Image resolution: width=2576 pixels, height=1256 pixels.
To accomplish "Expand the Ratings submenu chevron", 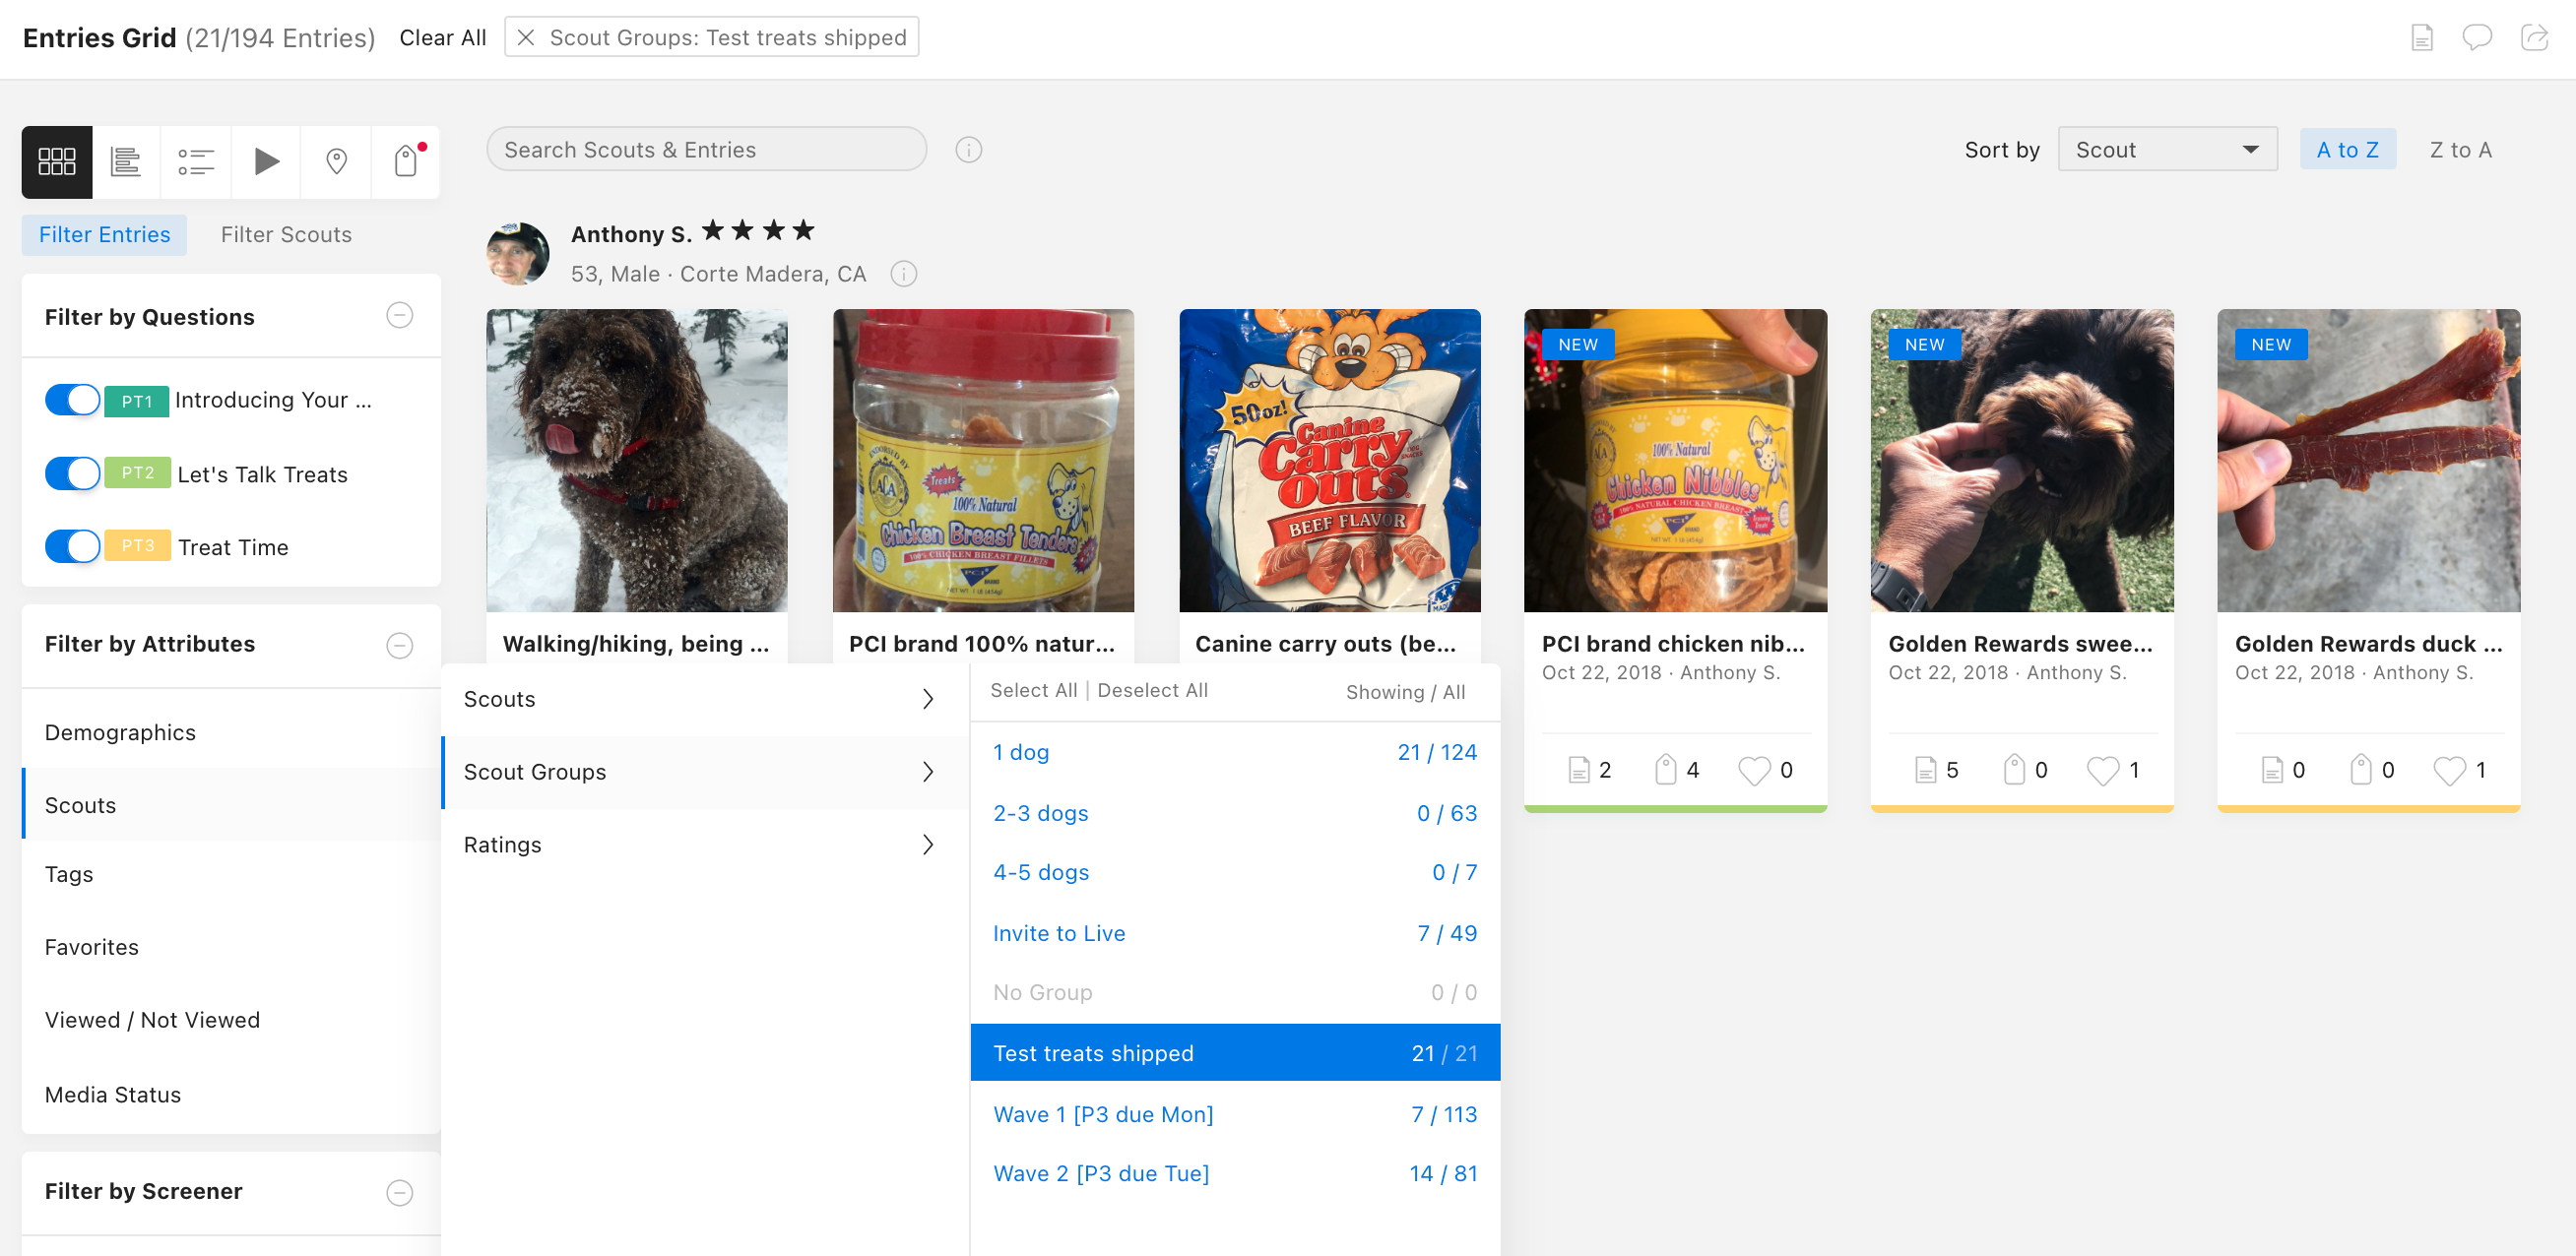I will coord(927,845).
